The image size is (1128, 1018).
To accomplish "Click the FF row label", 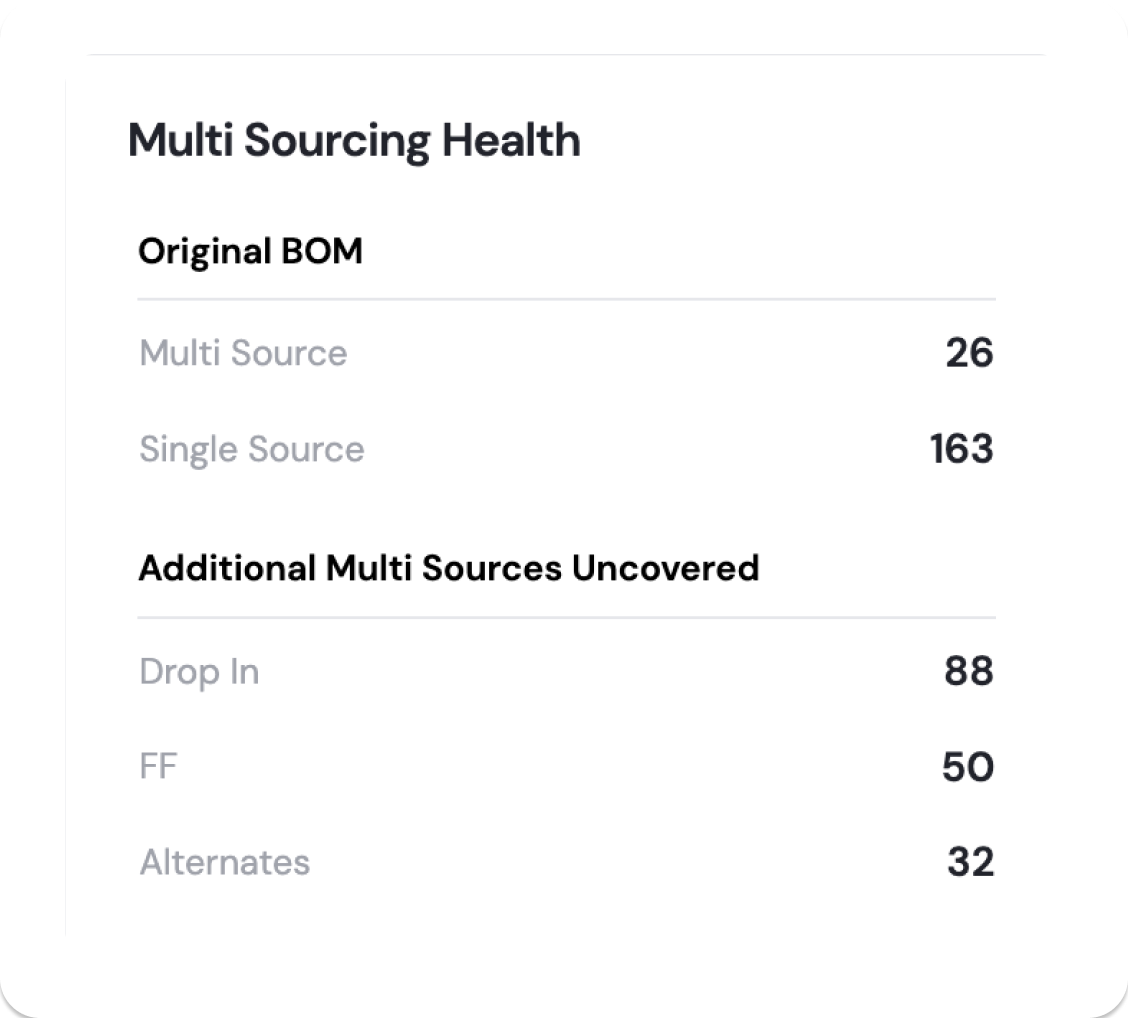I will tap(158, 767).
